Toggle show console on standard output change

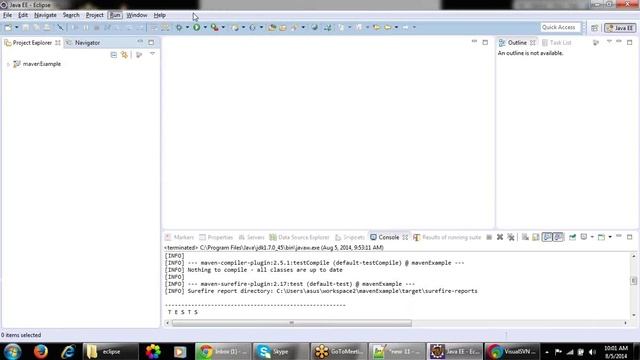(x=547, y=237)
